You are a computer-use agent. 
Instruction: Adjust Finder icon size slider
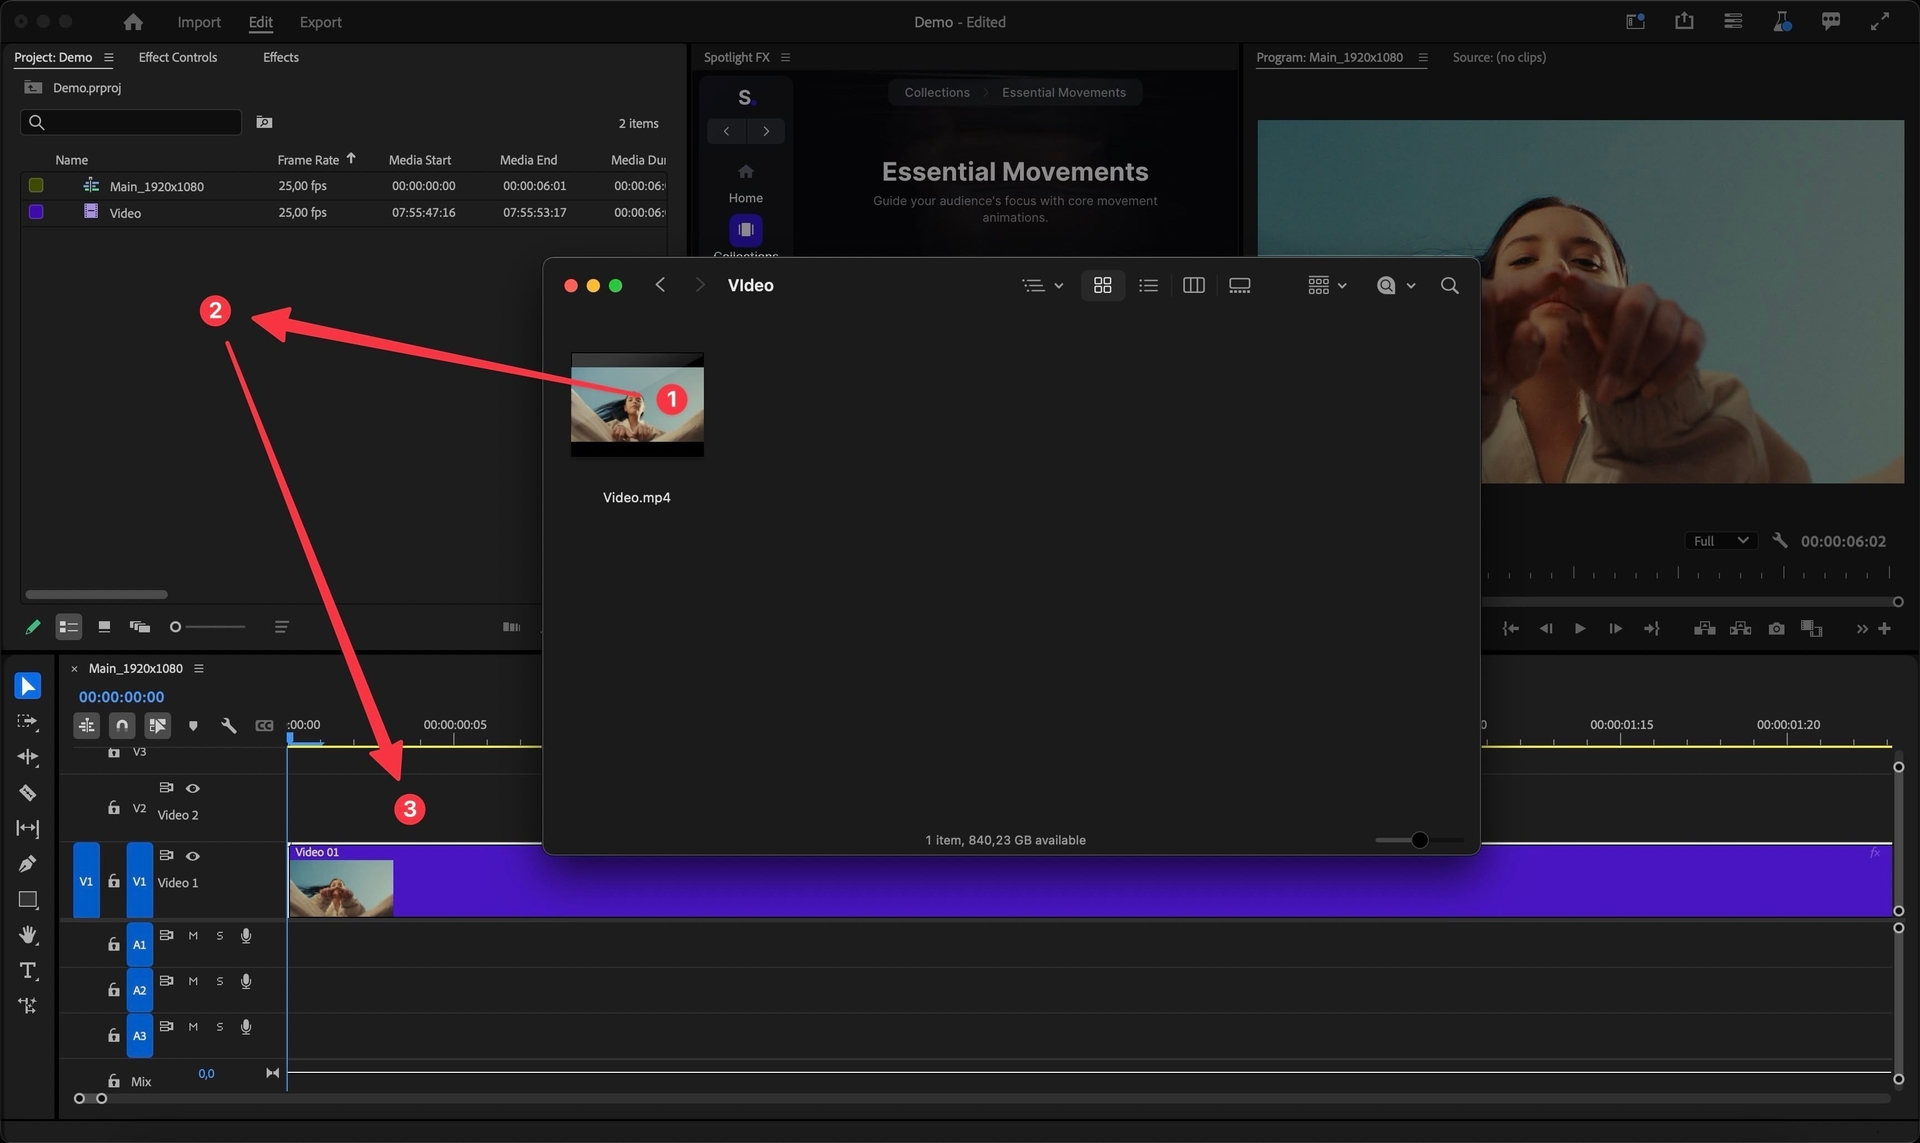coord(1420,840)
